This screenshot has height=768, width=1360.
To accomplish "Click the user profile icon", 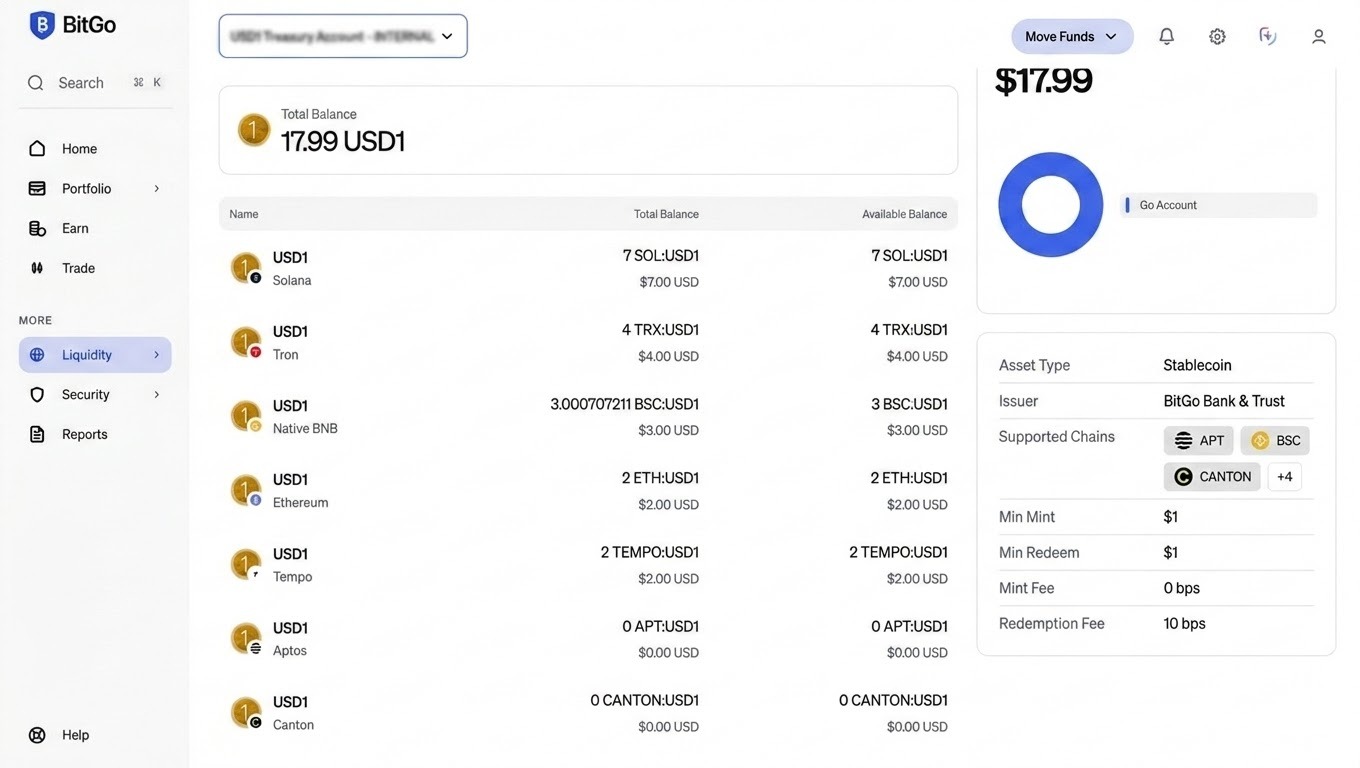I will (1319, 36).
